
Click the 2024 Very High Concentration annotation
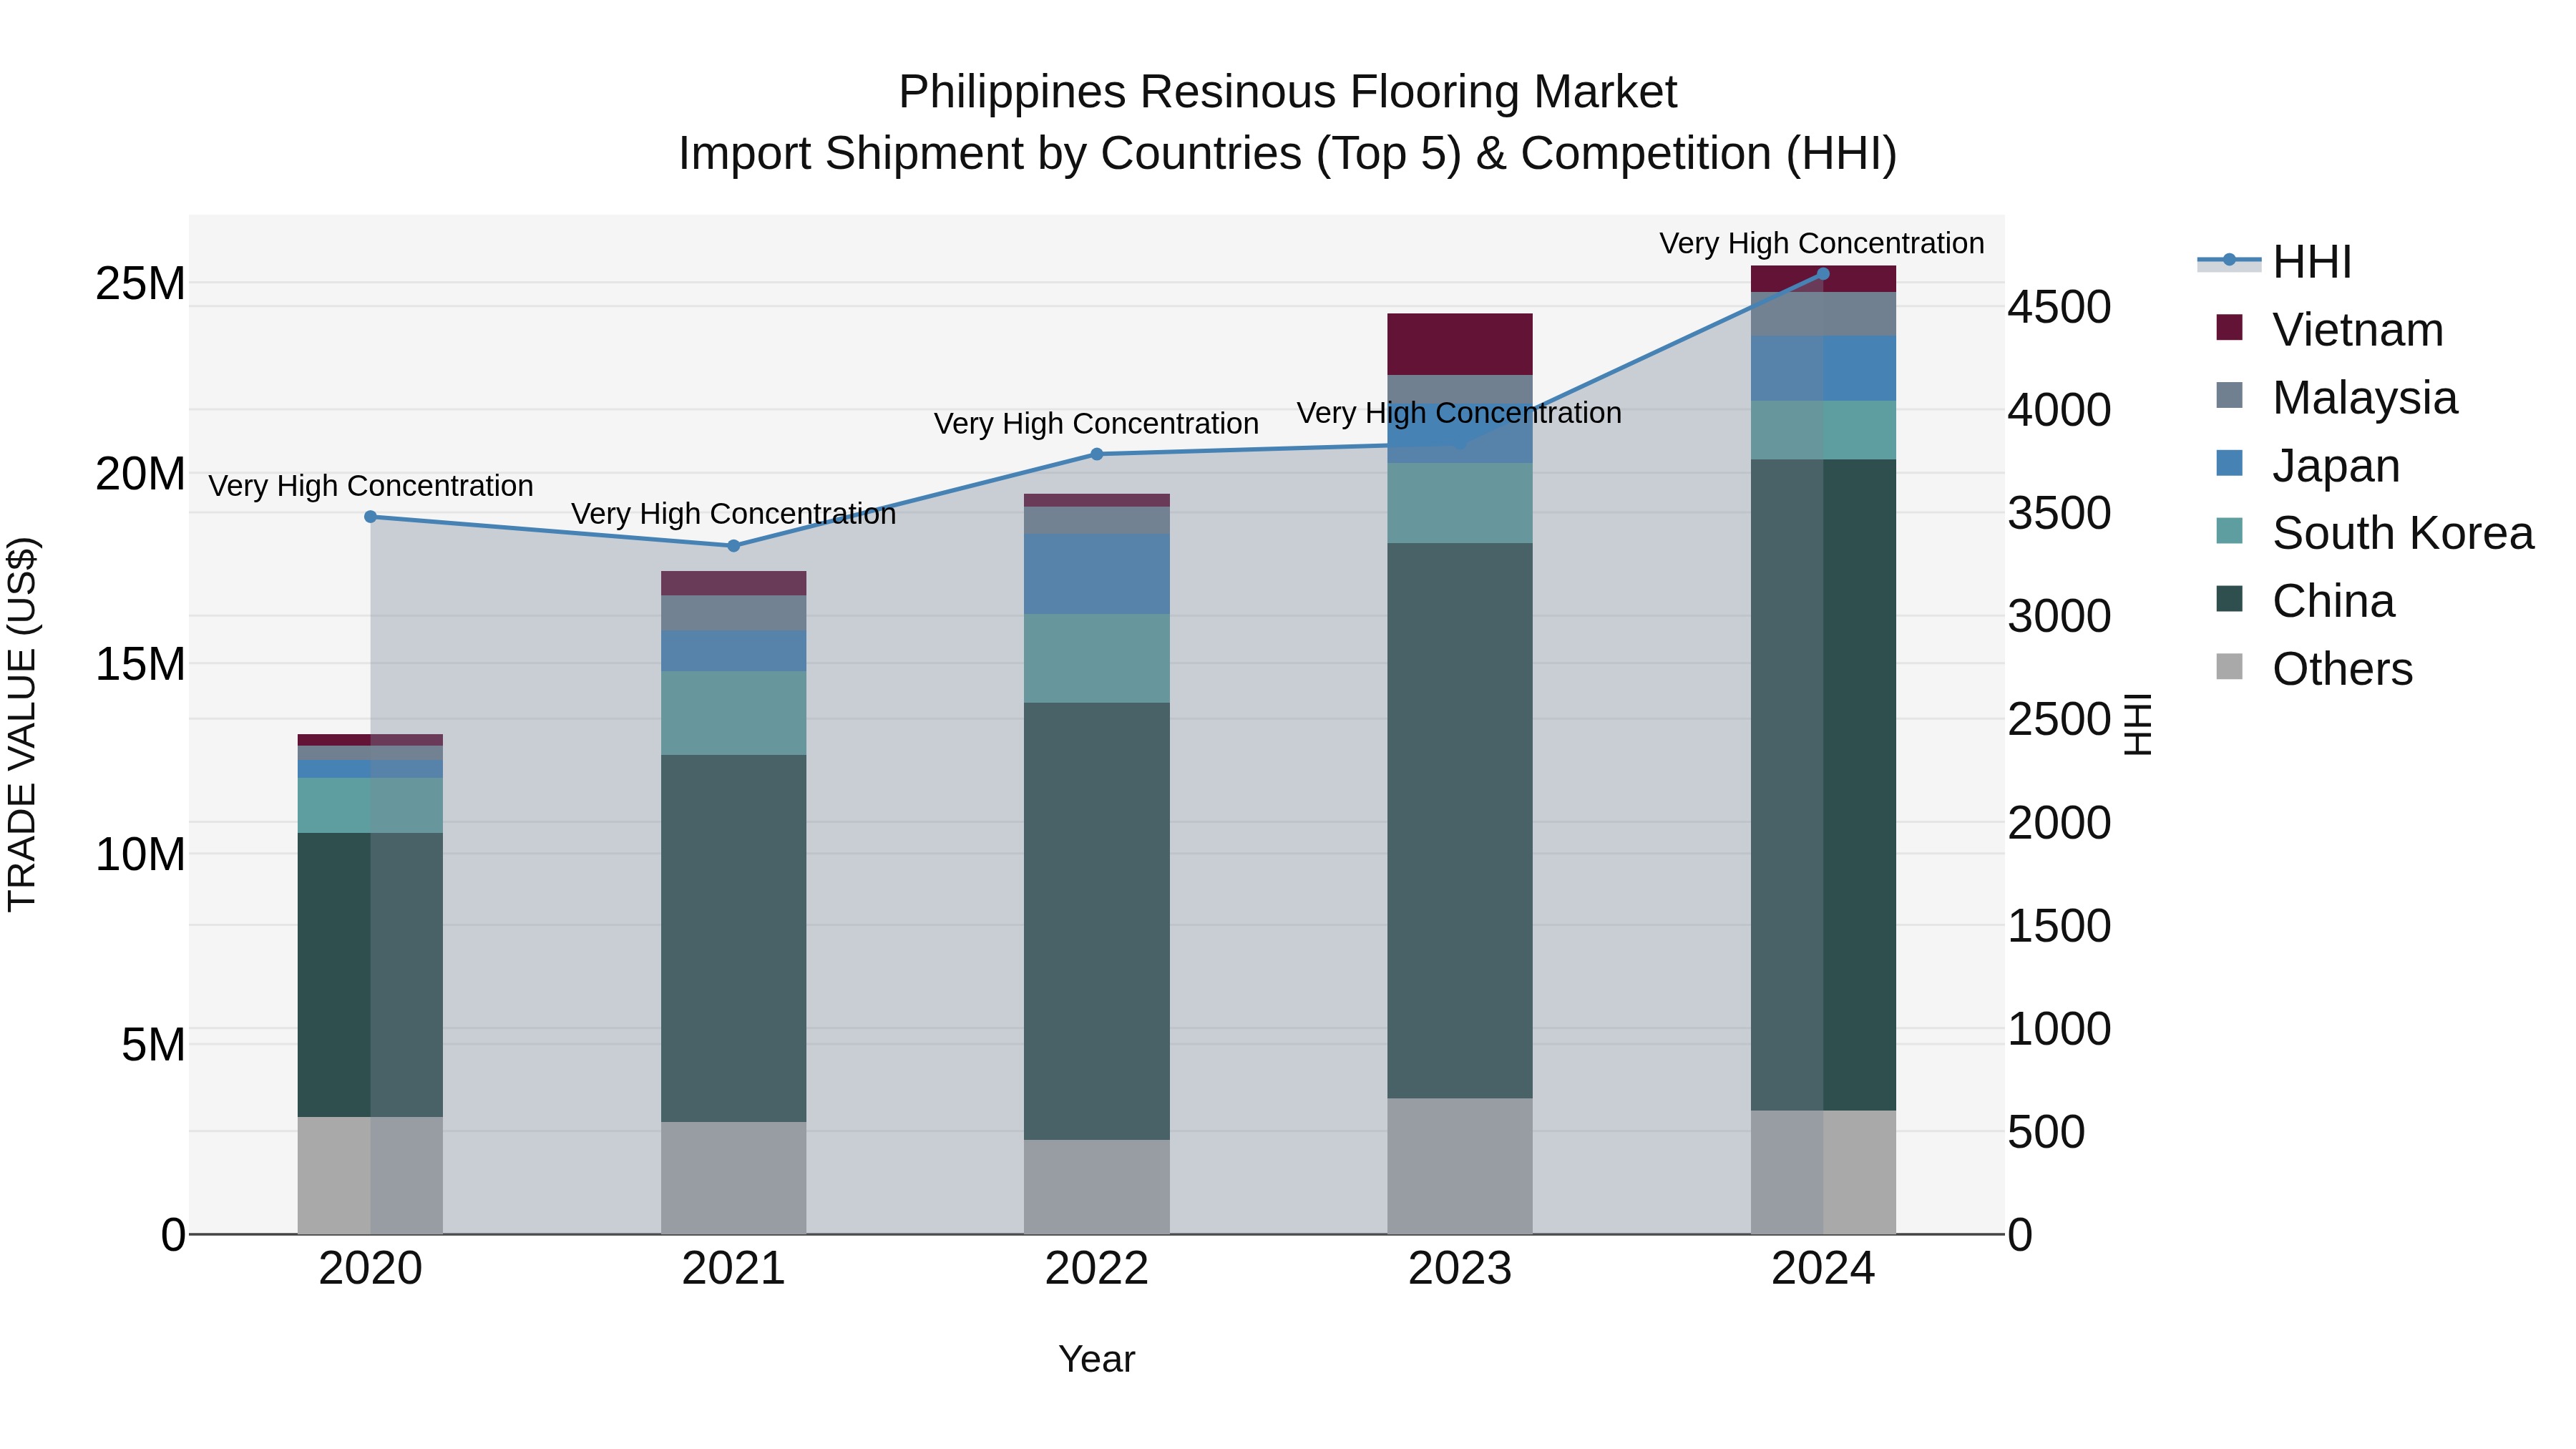coord(1822,243)
